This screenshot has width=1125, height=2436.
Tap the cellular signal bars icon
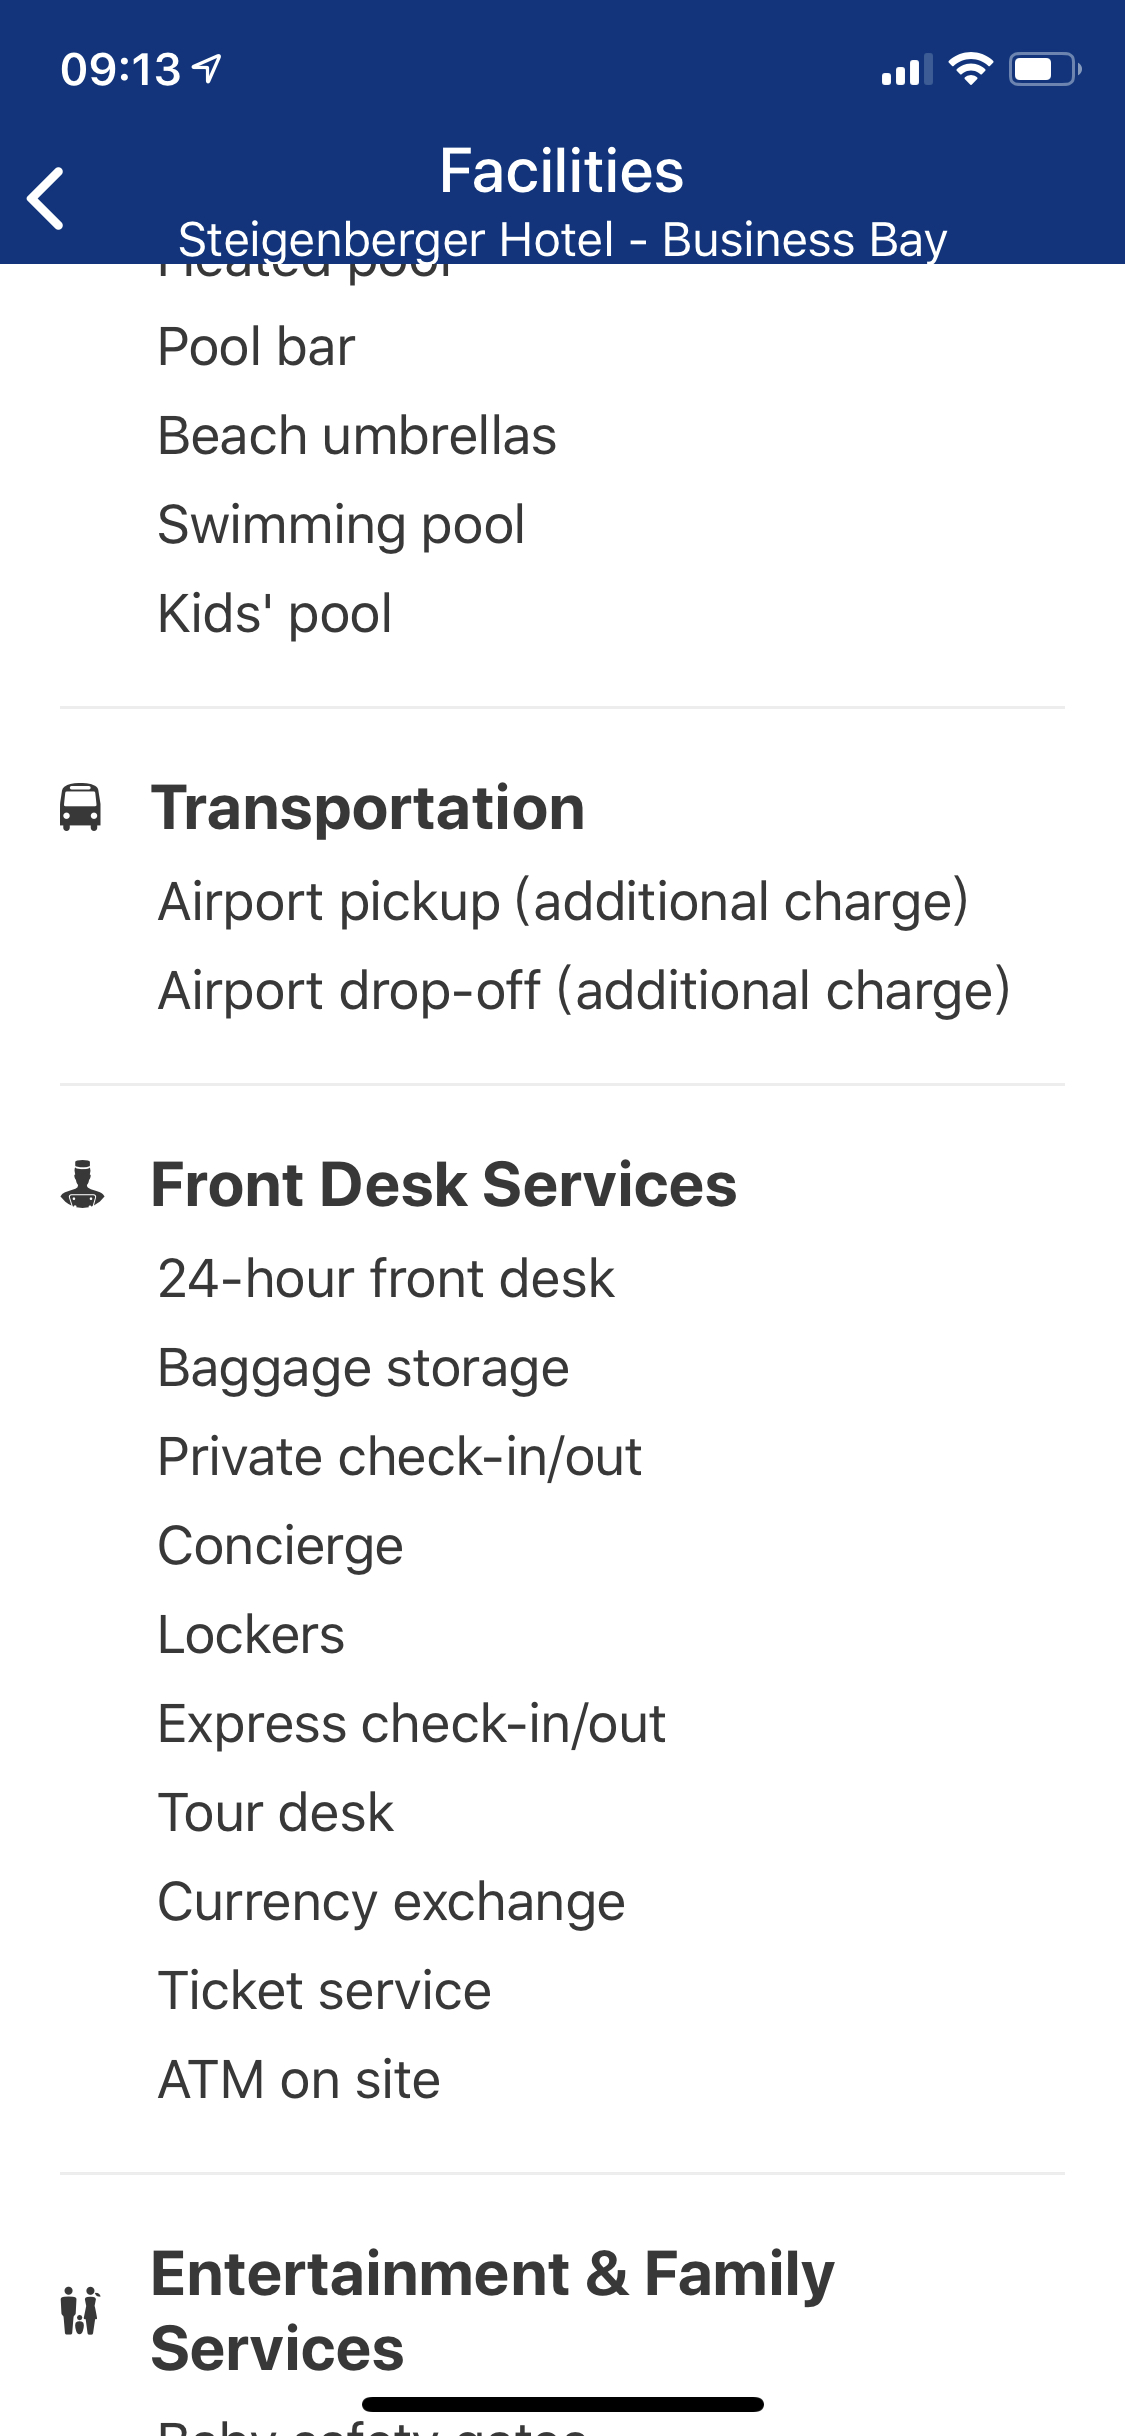point(906,70)
